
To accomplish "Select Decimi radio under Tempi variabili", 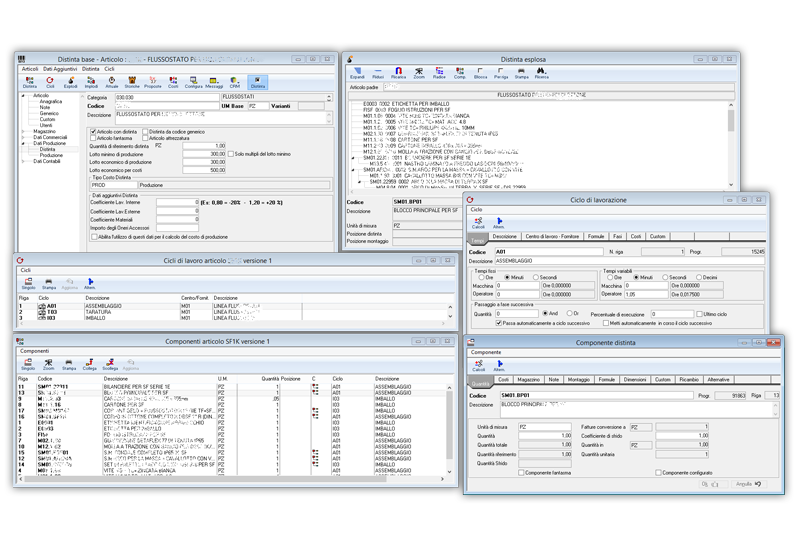I will (699, 277).
